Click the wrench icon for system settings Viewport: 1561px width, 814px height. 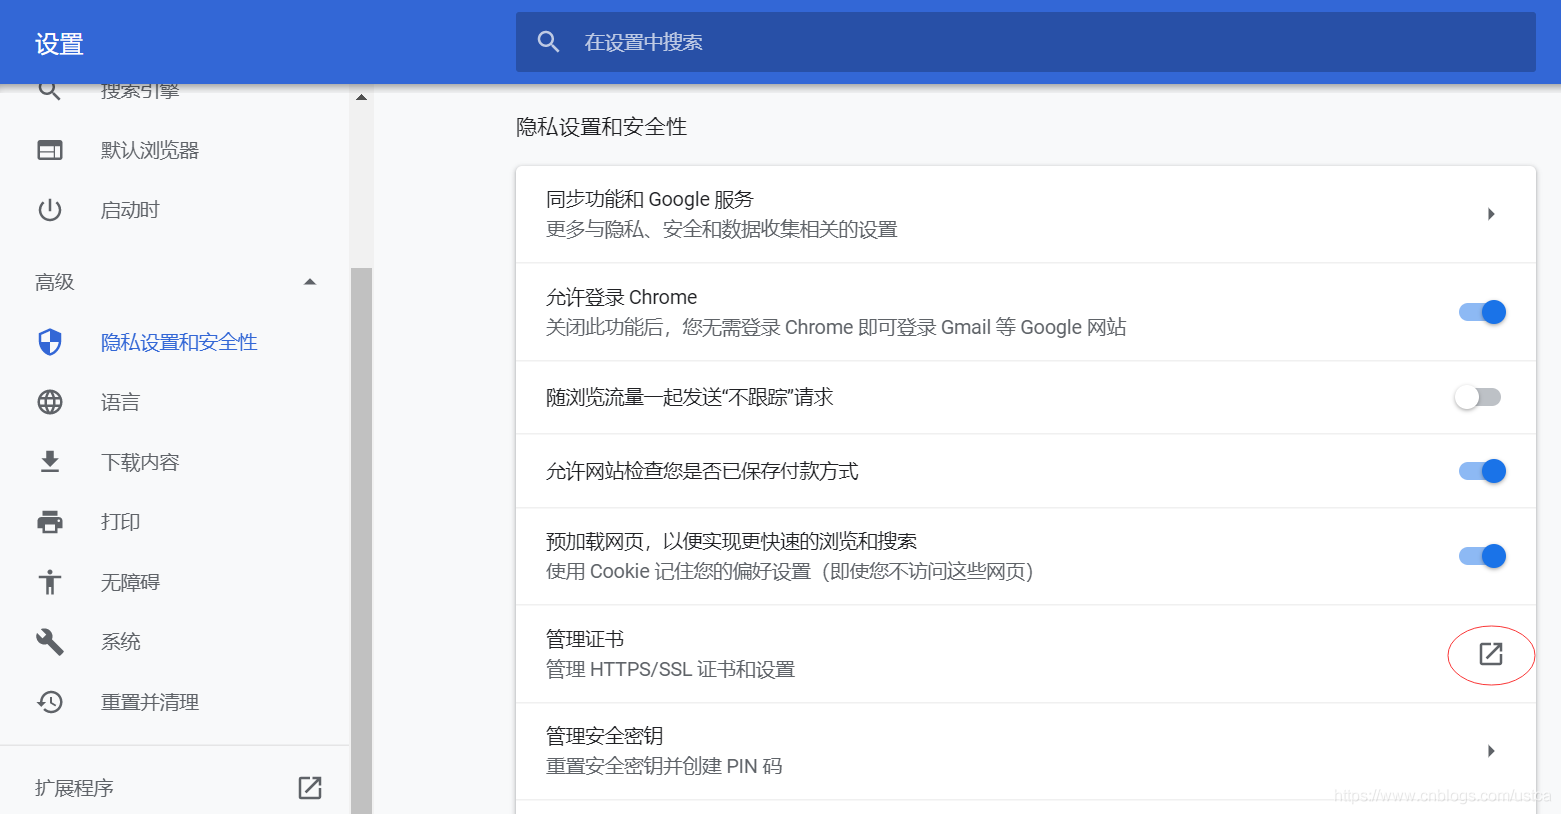pyautogui.click(x=50, y=642)
